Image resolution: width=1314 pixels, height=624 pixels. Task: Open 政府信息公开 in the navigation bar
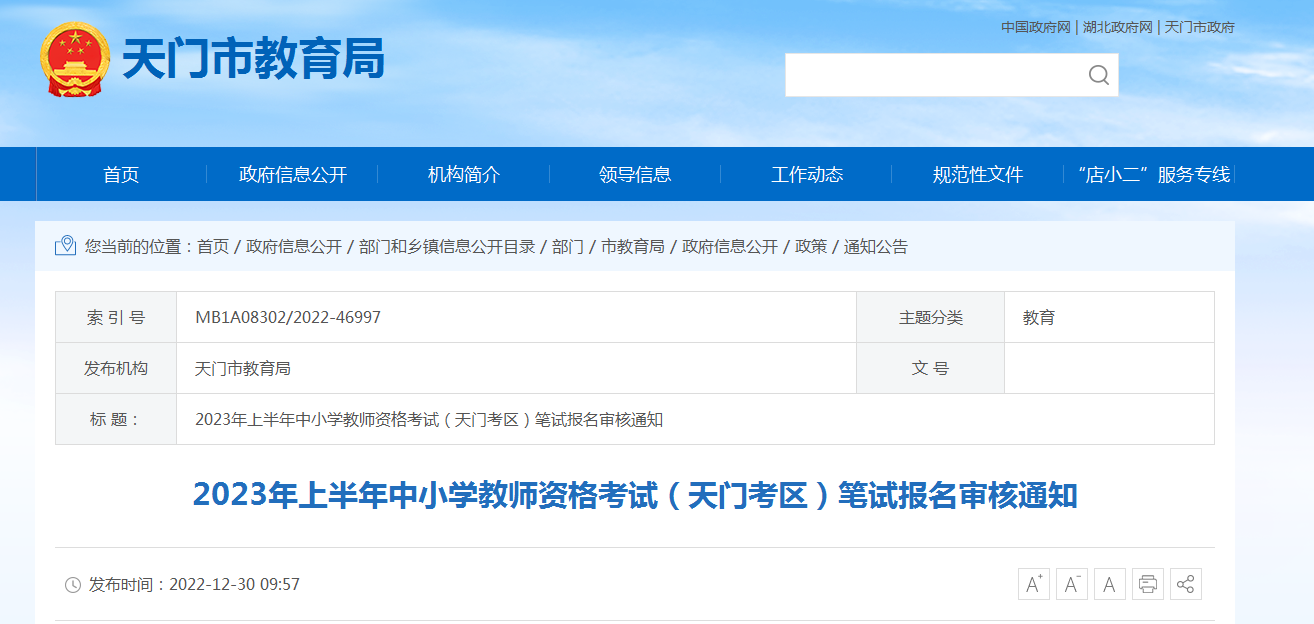tap(293, 175)
